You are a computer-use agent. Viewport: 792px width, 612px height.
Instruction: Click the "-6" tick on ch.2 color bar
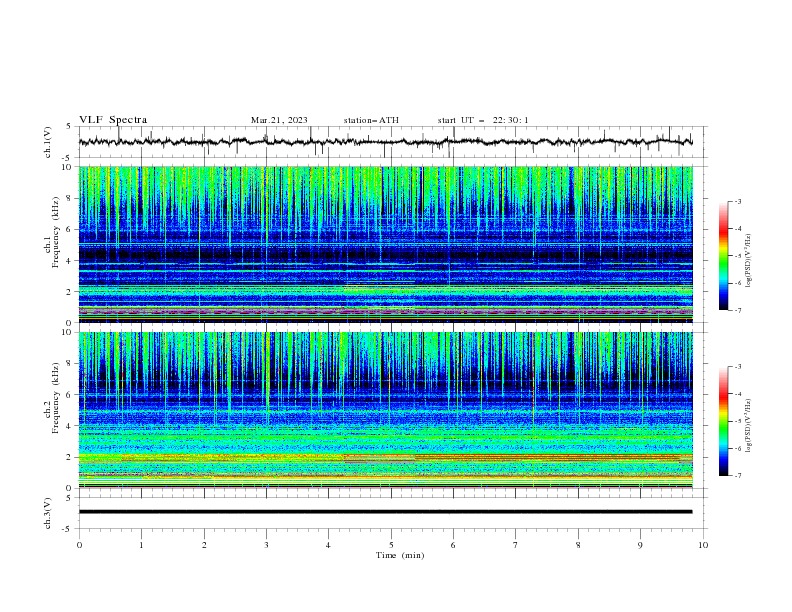738,448
